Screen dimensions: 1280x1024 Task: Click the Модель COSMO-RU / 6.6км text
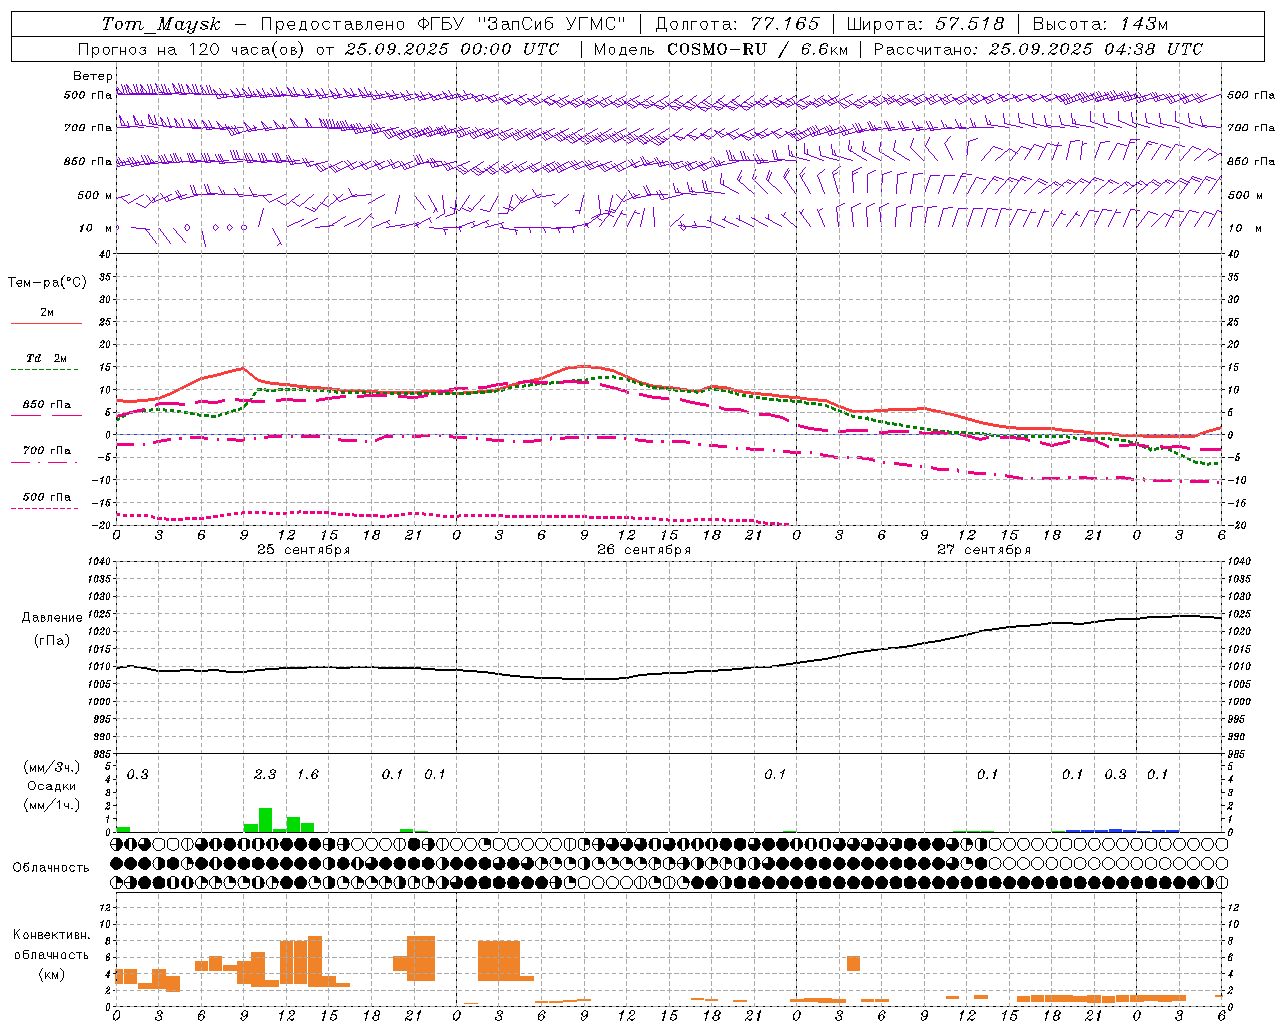tap(721, 49)
